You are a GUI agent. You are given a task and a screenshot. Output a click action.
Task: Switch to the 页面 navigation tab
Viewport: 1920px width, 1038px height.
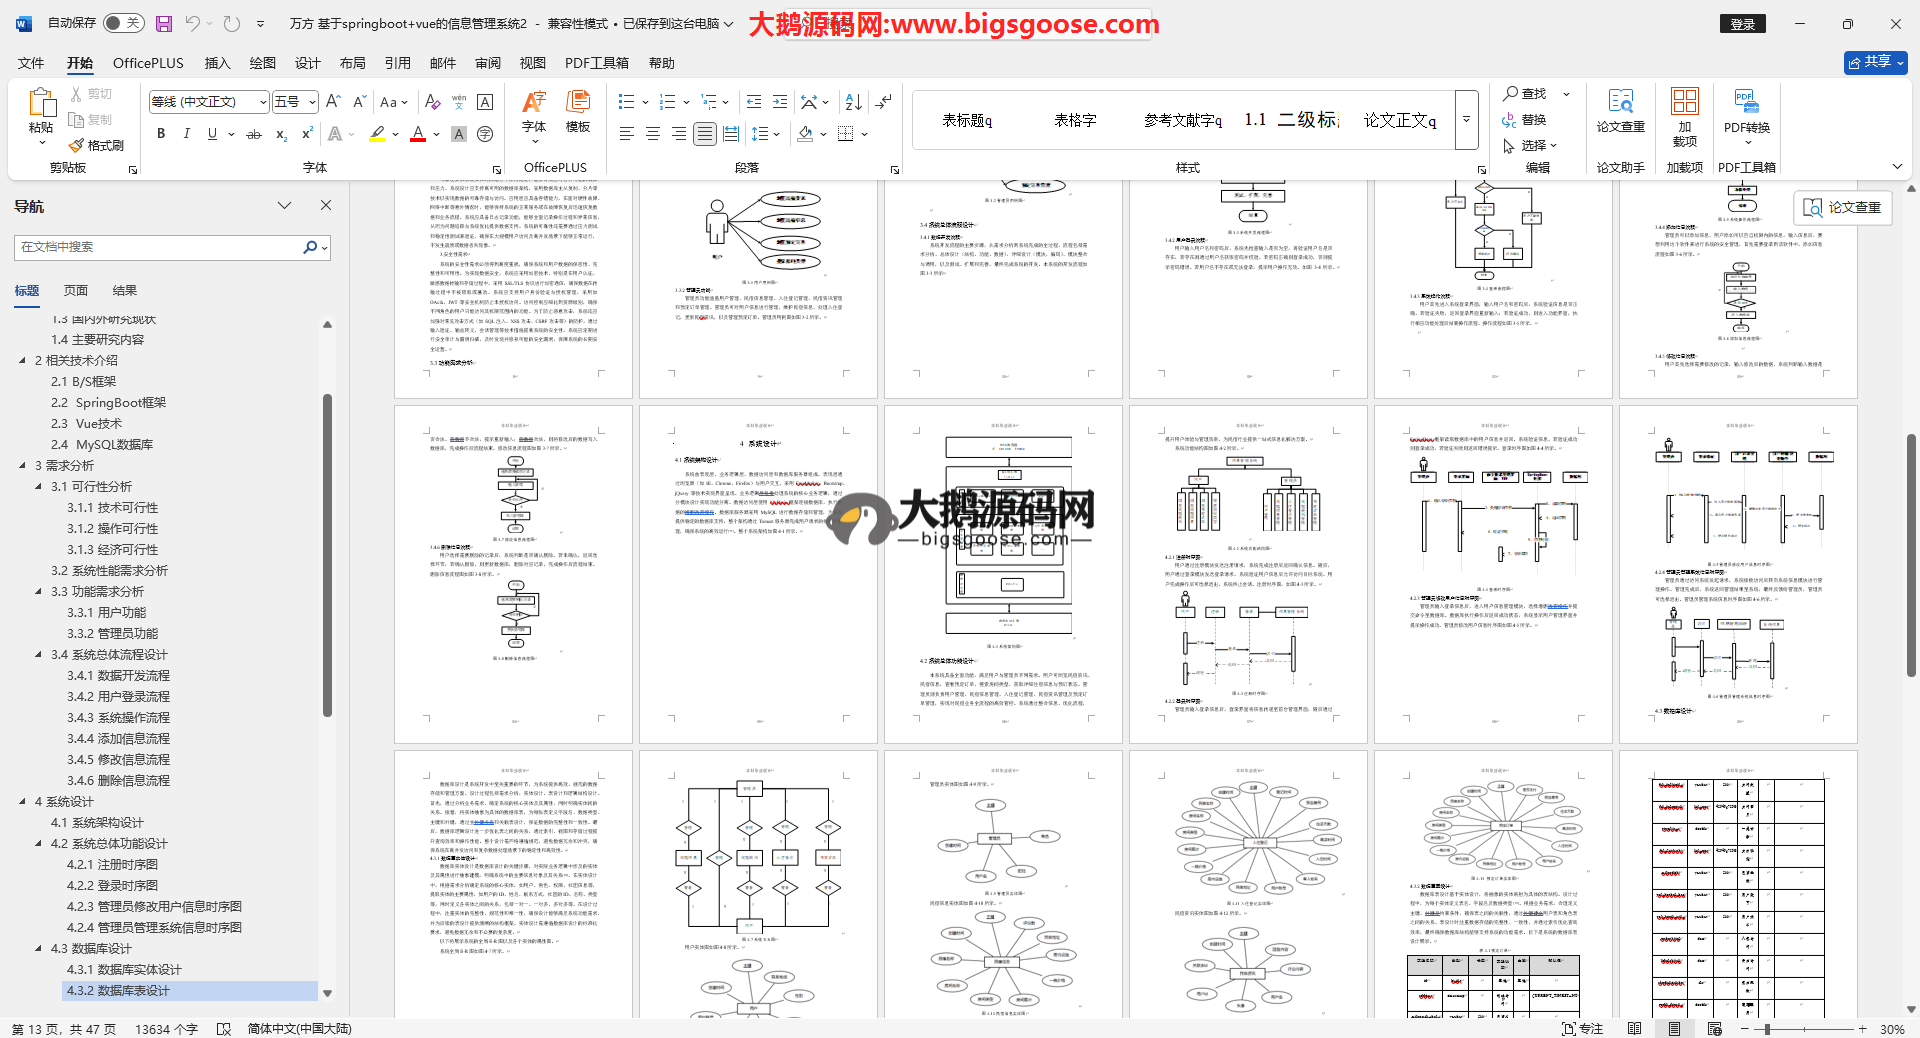[76, 291]
